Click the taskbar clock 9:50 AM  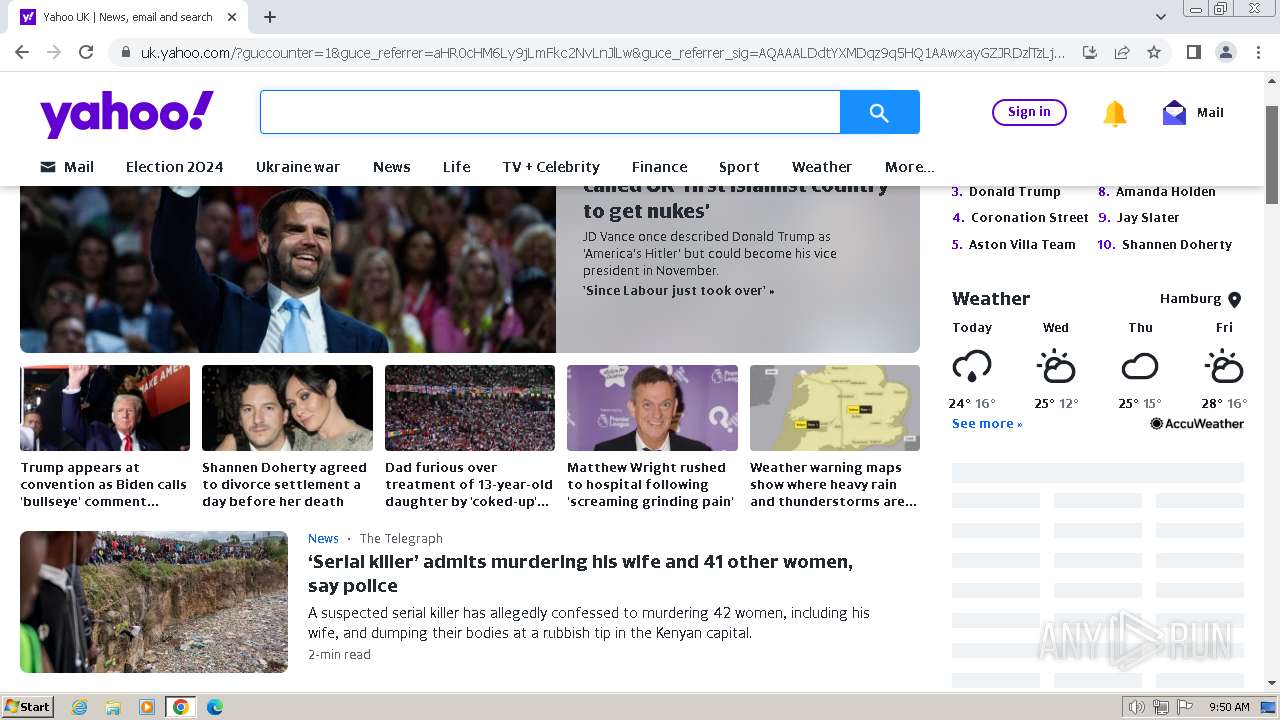coord(1229,707)
